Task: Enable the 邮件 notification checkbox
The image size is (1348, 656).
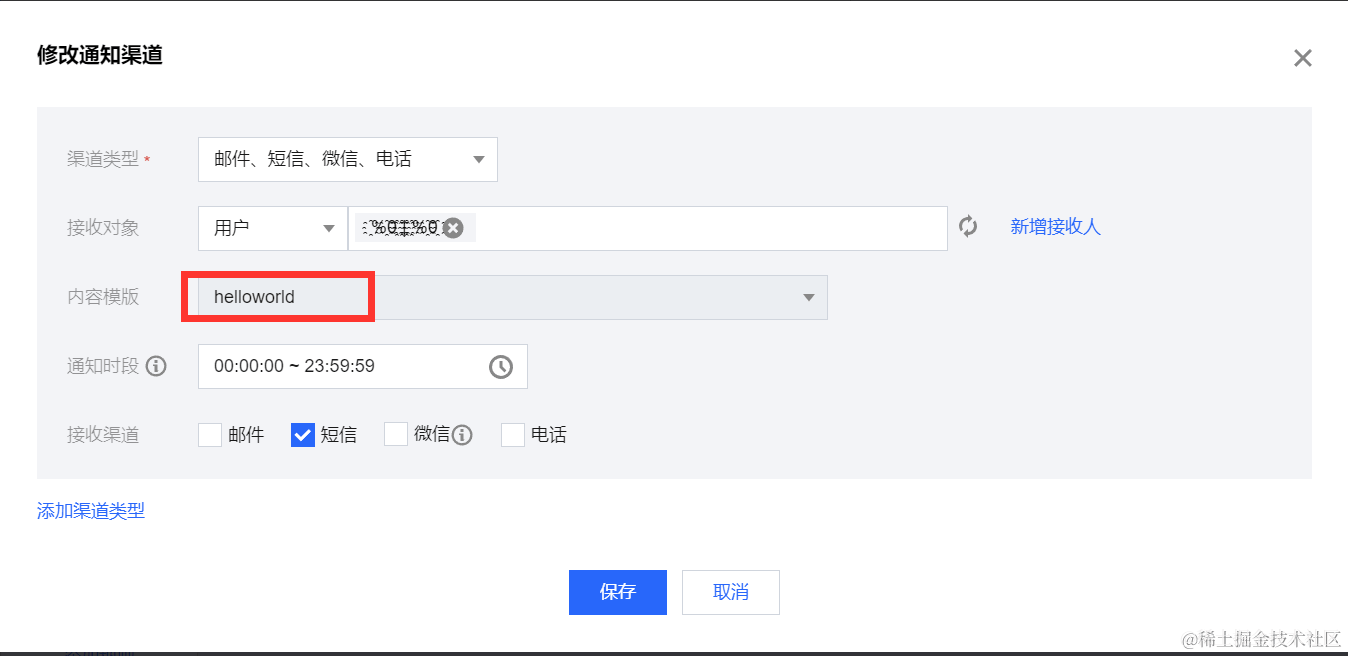Action: [209, 434]
